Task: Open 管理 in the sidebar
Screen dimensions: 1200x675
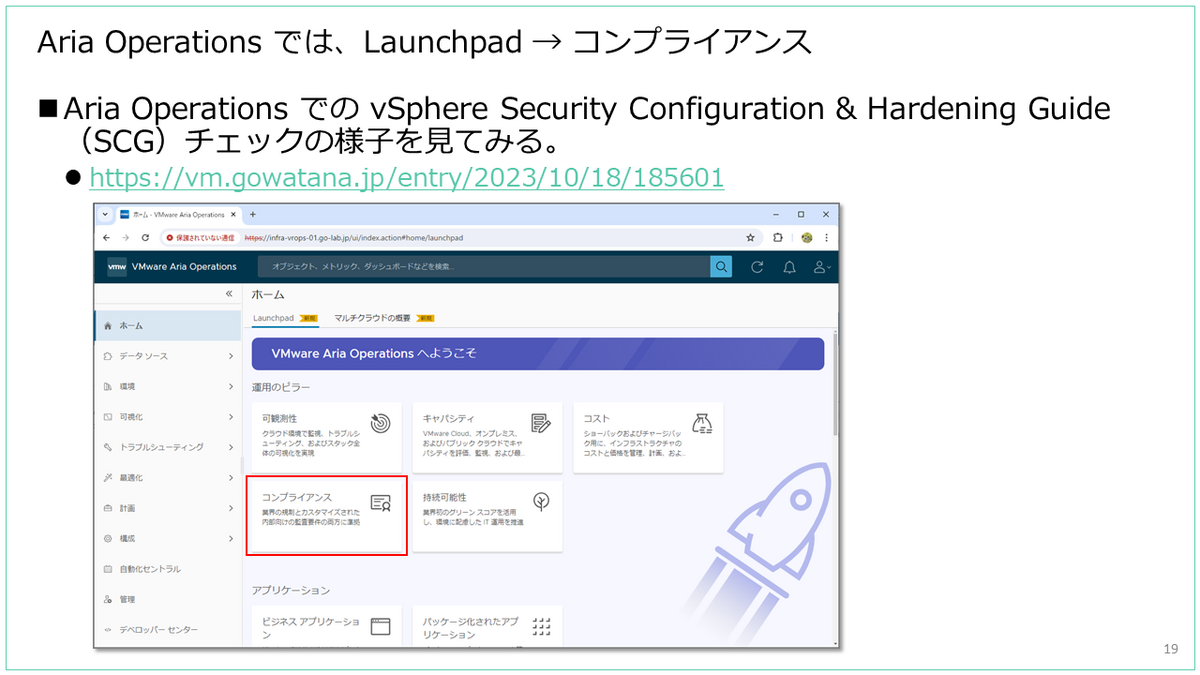Action: (127, 599)
